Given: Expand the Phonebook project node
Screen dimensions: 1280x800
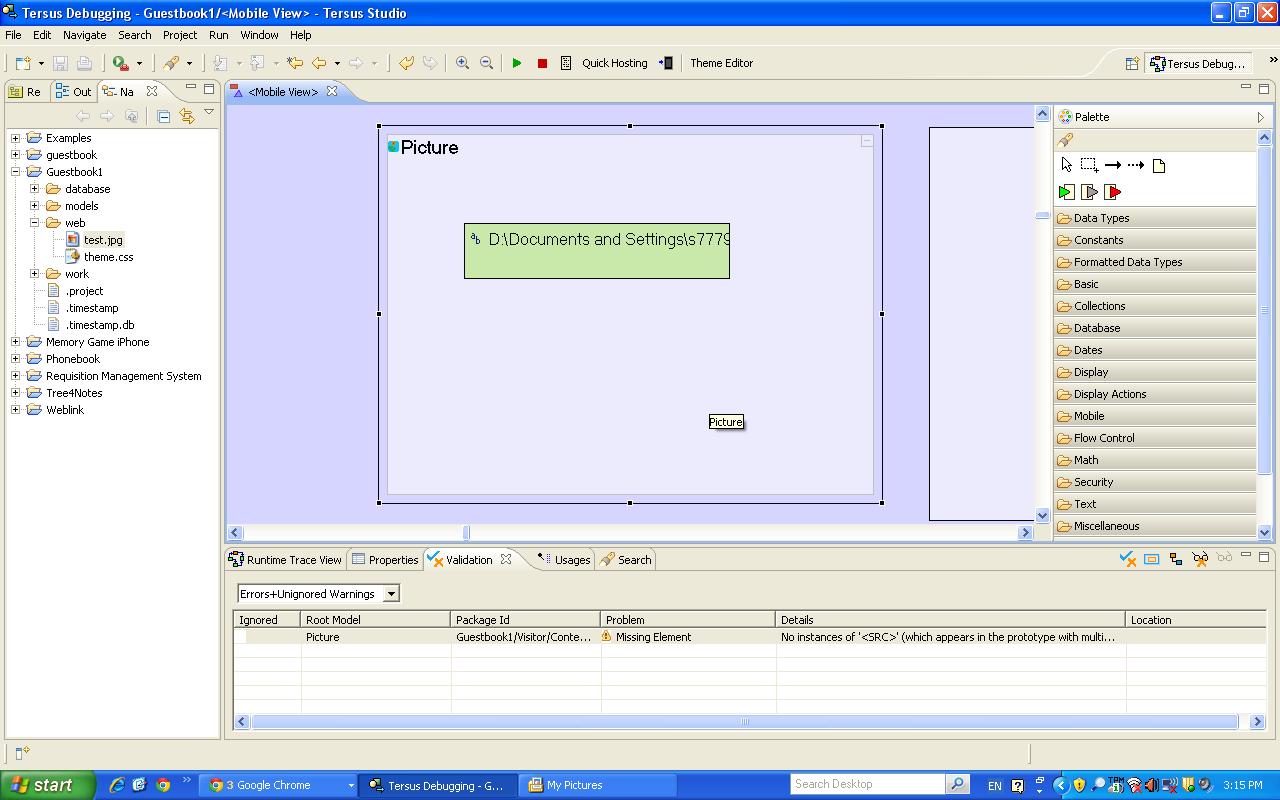Looking at the screenshot, I should click(x=15, y=359).
